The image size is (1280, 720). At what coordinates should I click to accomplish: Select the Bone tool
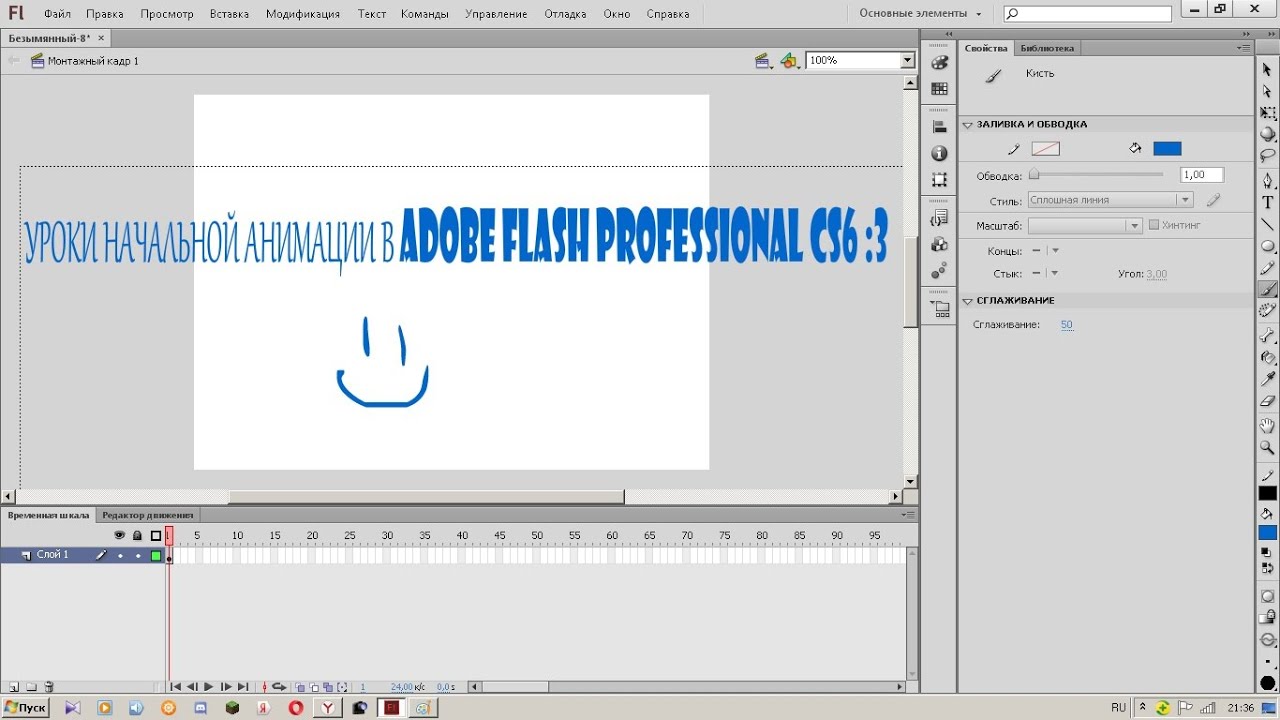pos(1268,336)
